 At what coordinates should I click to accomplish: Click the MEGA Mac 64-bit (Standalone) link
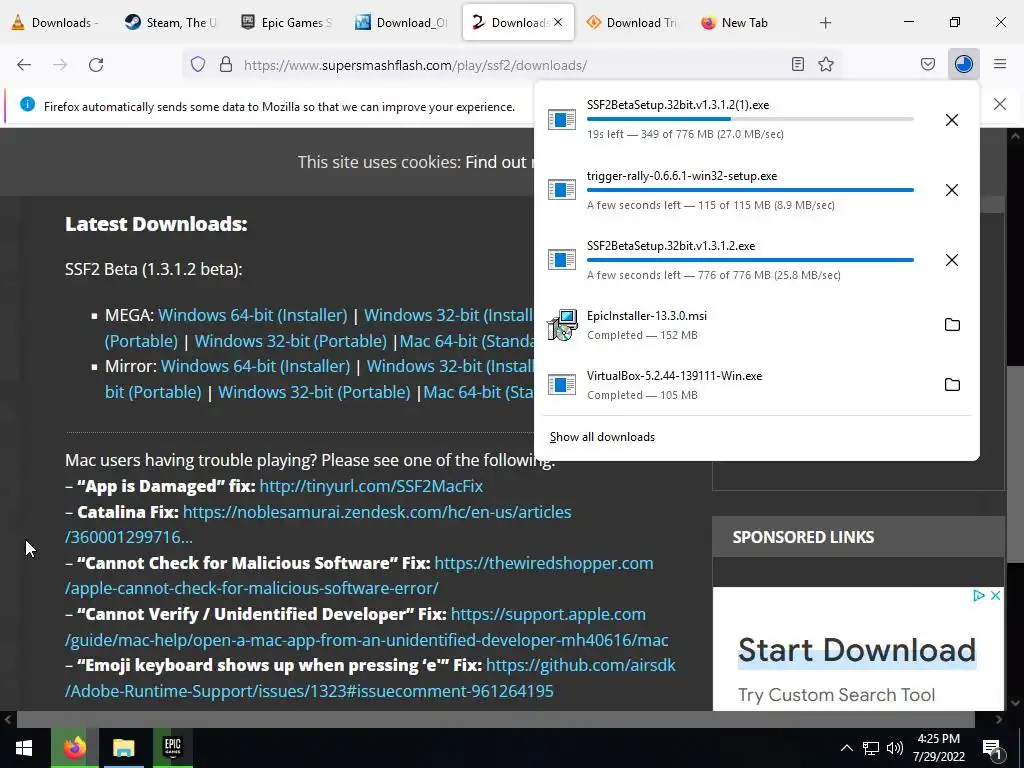467,341
